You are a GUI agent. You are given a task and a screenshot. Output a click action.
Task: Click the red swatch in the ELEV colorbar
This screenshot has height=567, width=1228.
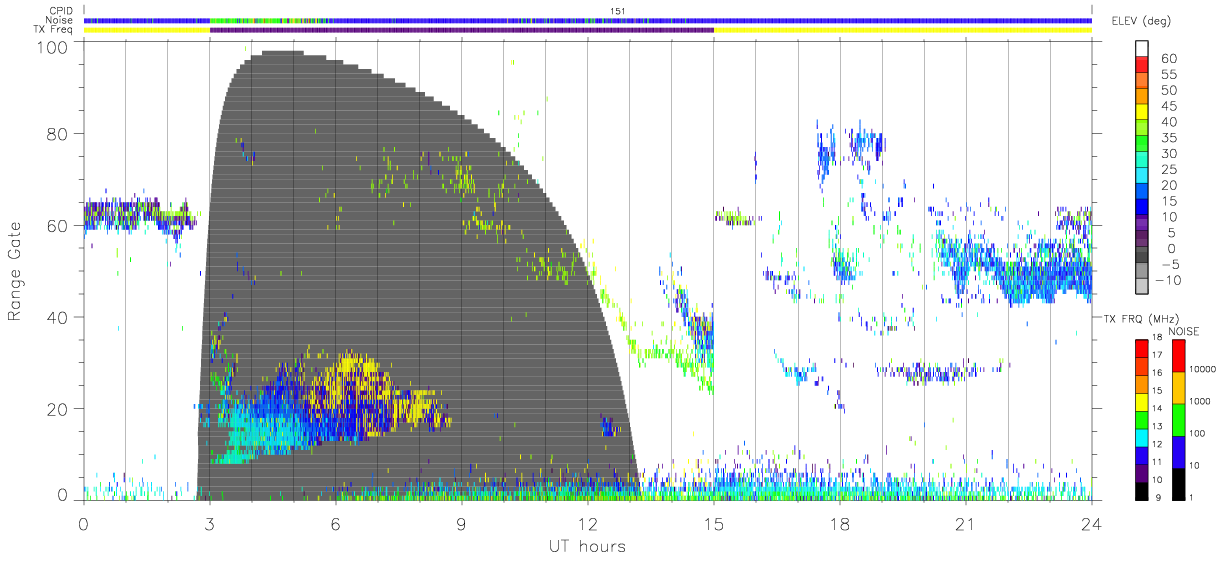pyautogui.click(x=1142, y=66)
